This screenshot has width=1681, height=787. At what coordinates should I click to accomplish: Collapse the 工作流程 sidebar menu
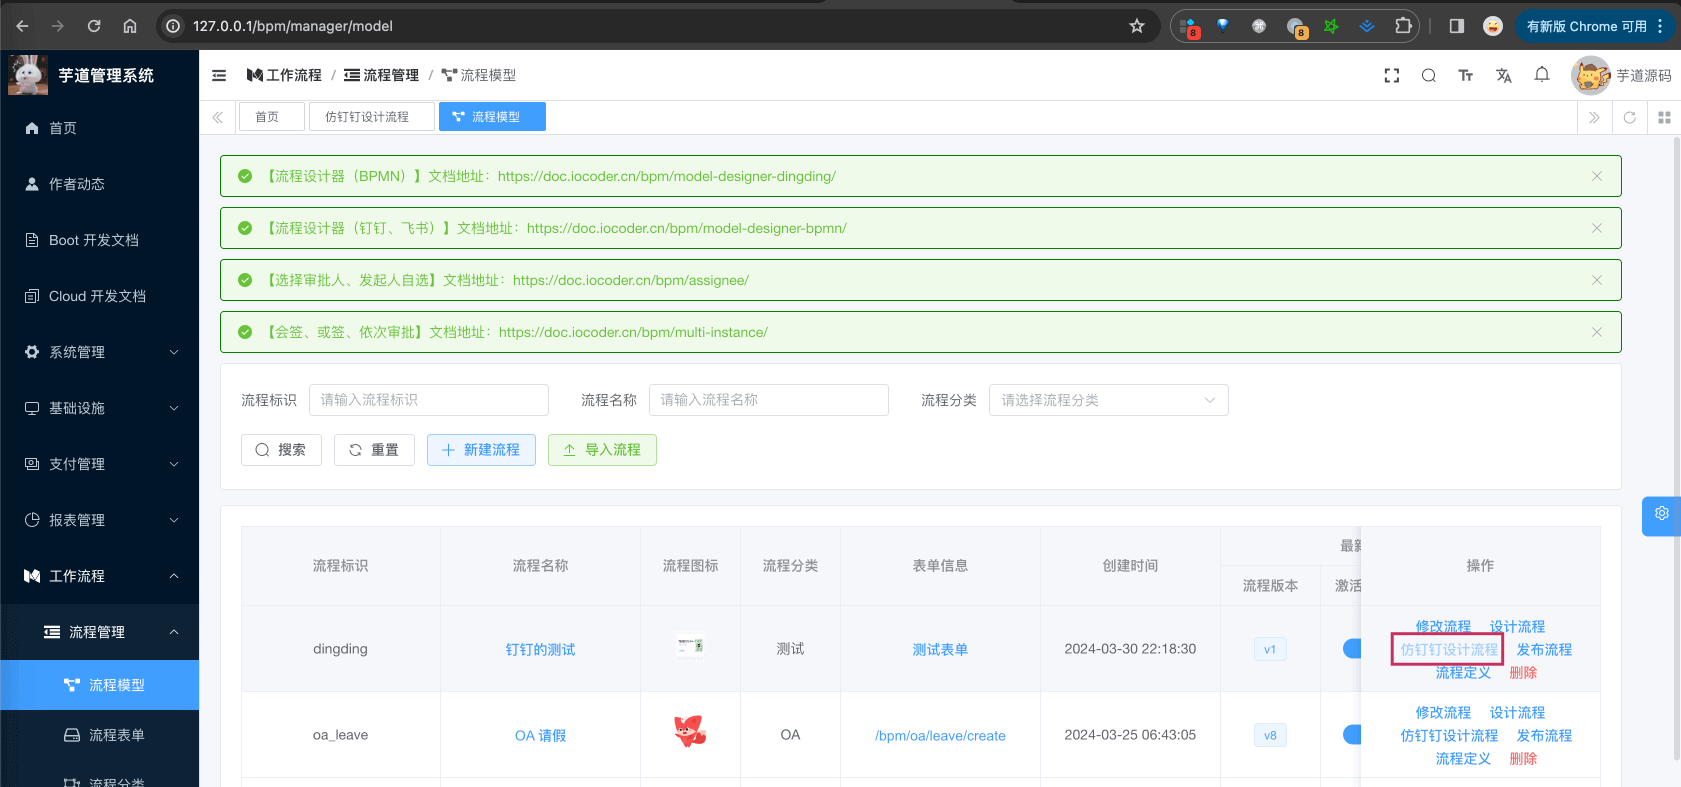point(99,576)
